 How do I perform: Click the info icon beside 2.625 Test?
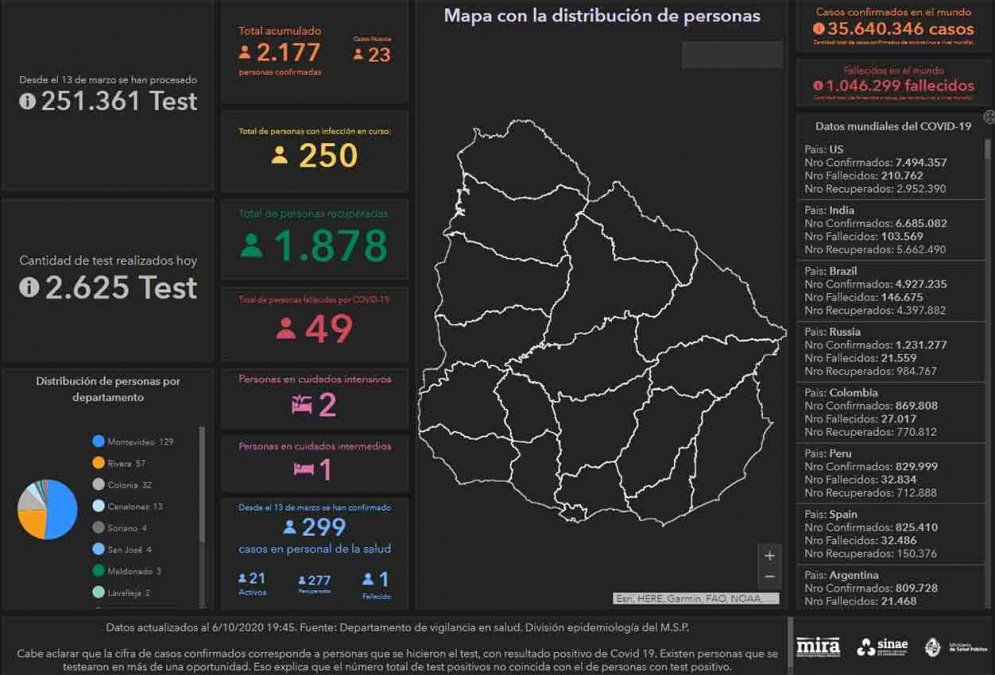(28, 288)
